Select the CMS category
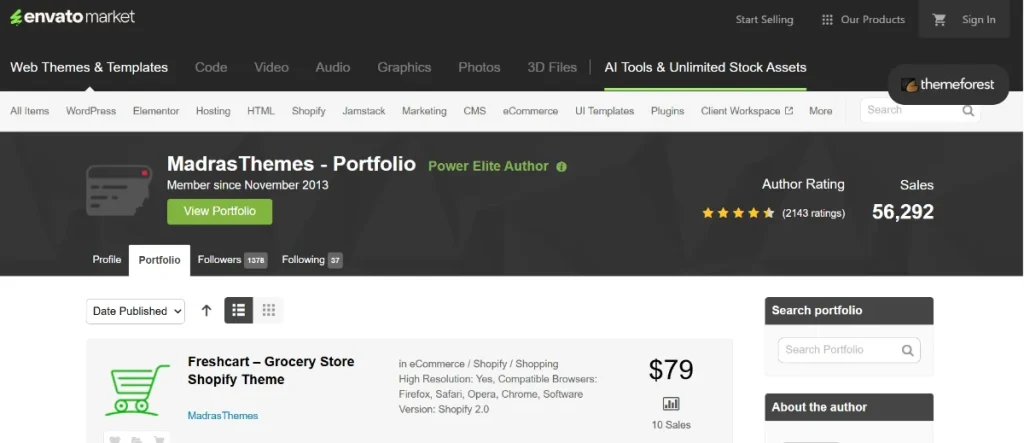 tap(475, 111)
